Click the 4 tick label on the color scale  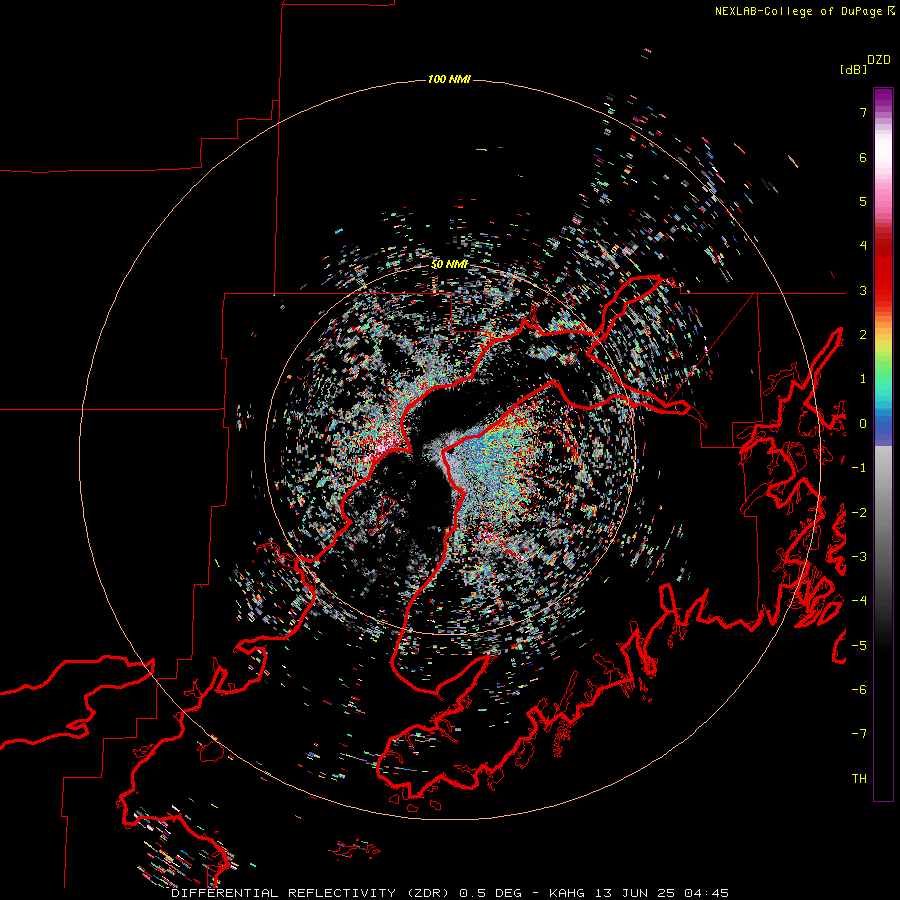863,246
